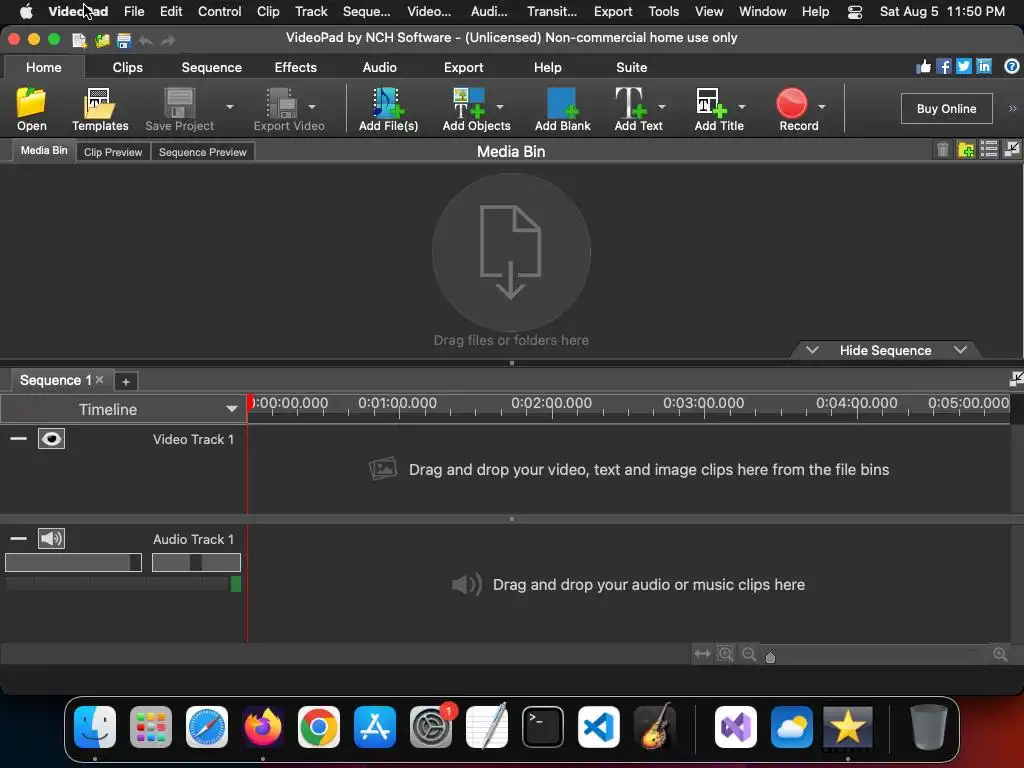Switch to the Clips ribbon tab
Image resolution: width=1024 pixels, height=768 pixels.
(x=127, y=67)
